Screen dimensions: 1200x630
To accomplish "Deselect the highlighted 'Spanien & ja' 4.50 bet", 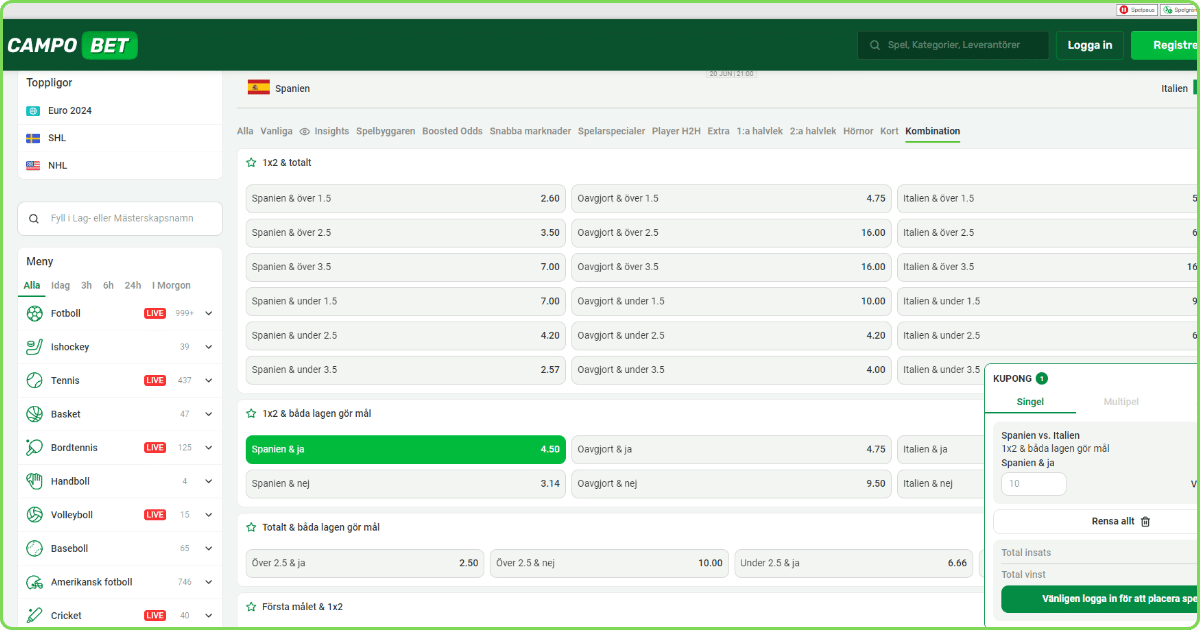I will [x=406, y=450].
